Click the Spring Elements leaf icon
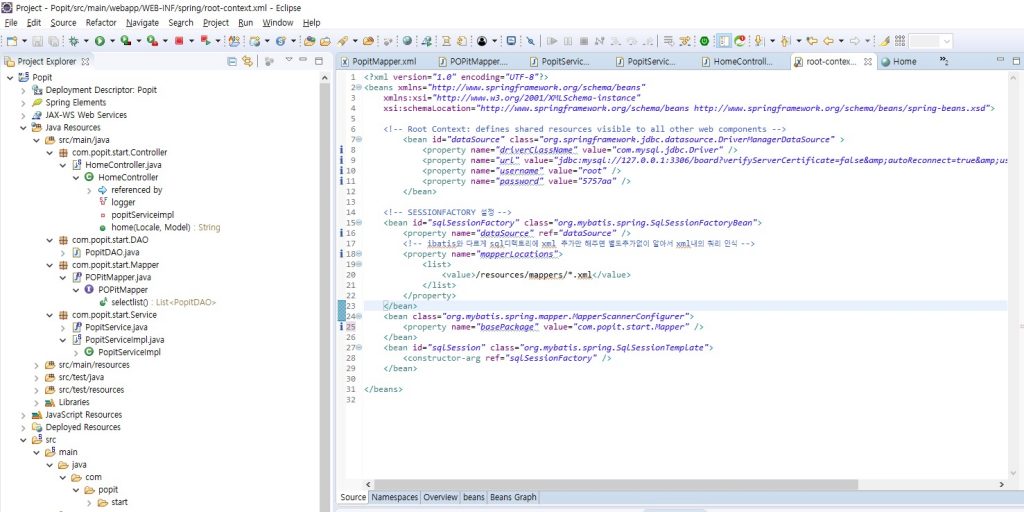 tap(37, 102)
